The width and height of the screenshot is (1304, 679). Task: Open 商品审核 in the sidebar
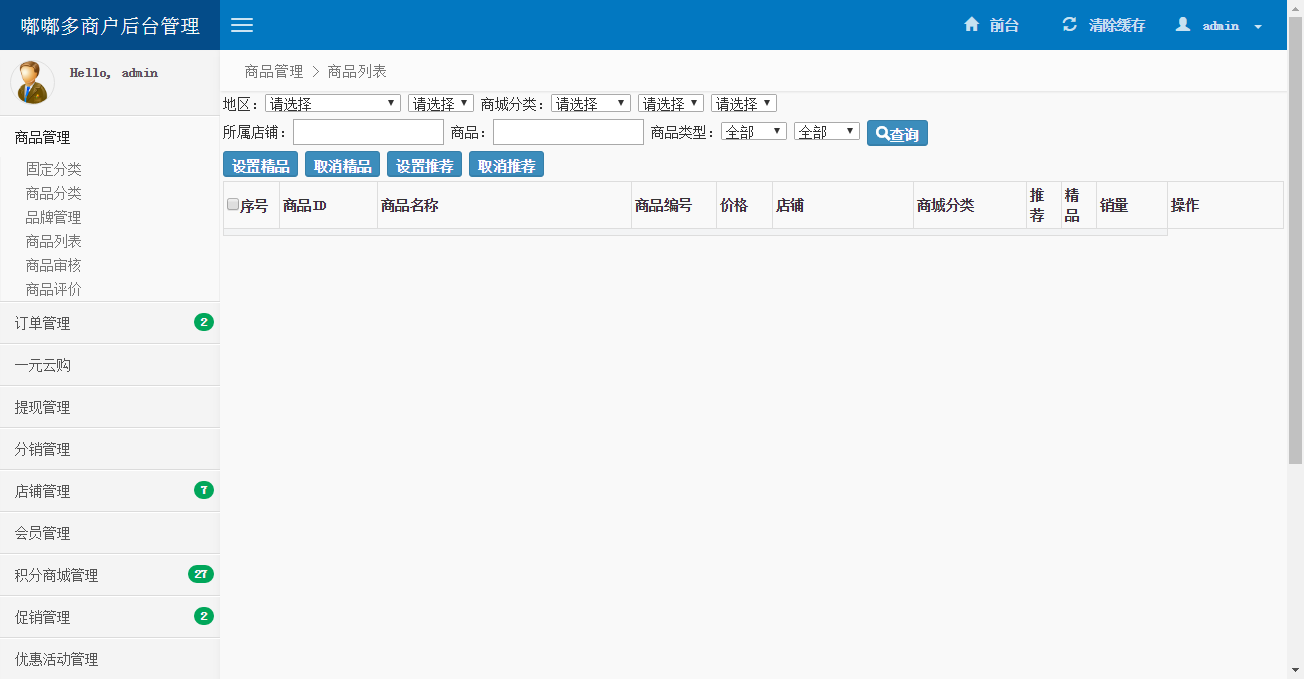(x=54, y=265)
